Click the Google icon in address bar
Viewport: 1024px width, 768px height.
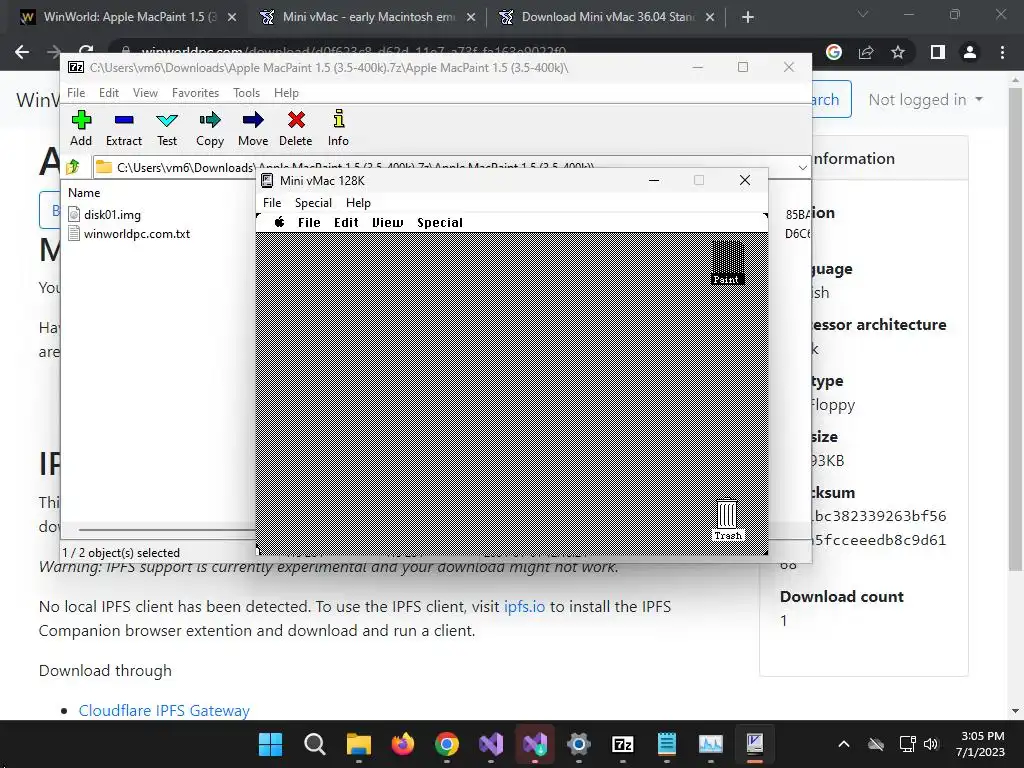click(x=834, y=52)
